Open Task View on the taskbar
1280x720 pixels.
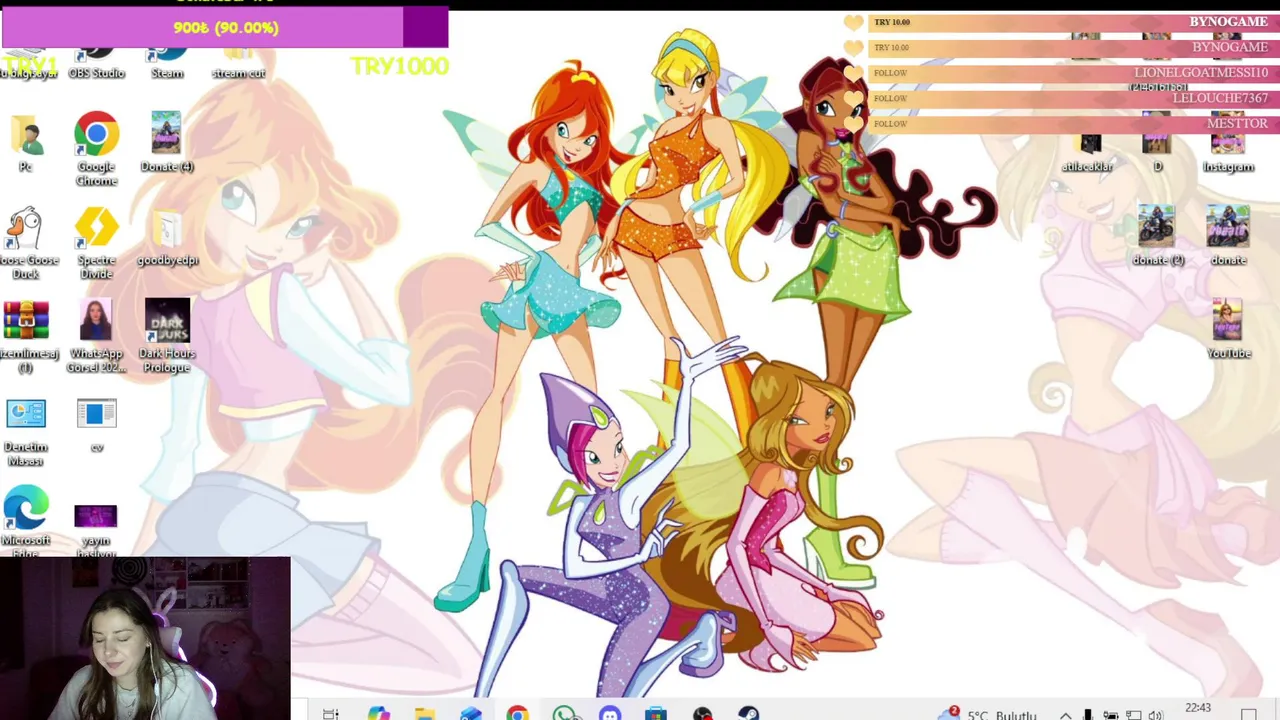331,713
